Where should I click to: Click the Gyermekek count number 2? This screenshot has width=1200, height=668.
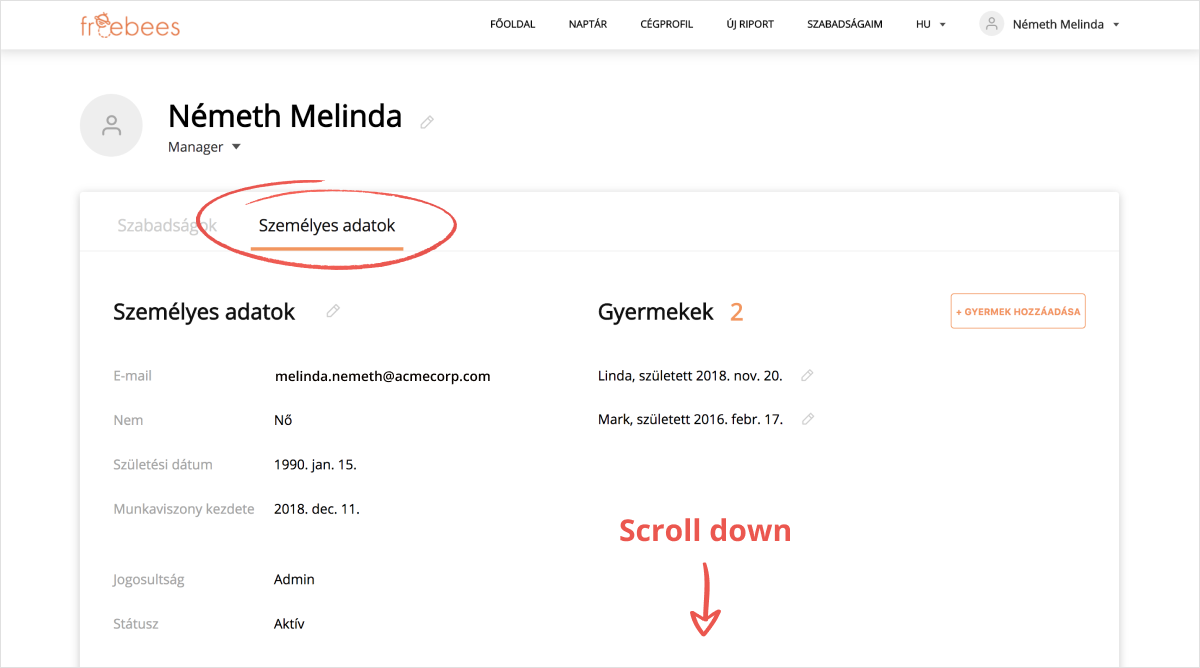737,312
